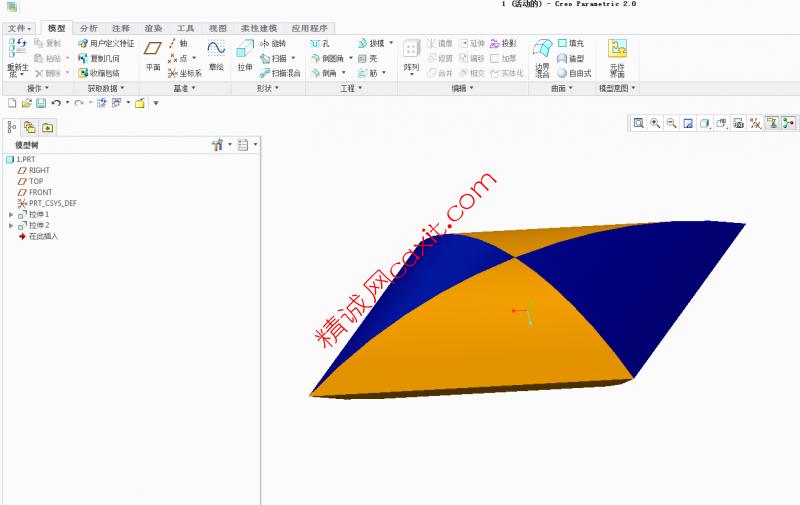Open the 编辑 group dropdown
Image resolution: width=800 pixels, height=505 pixels.
(463, 88)
